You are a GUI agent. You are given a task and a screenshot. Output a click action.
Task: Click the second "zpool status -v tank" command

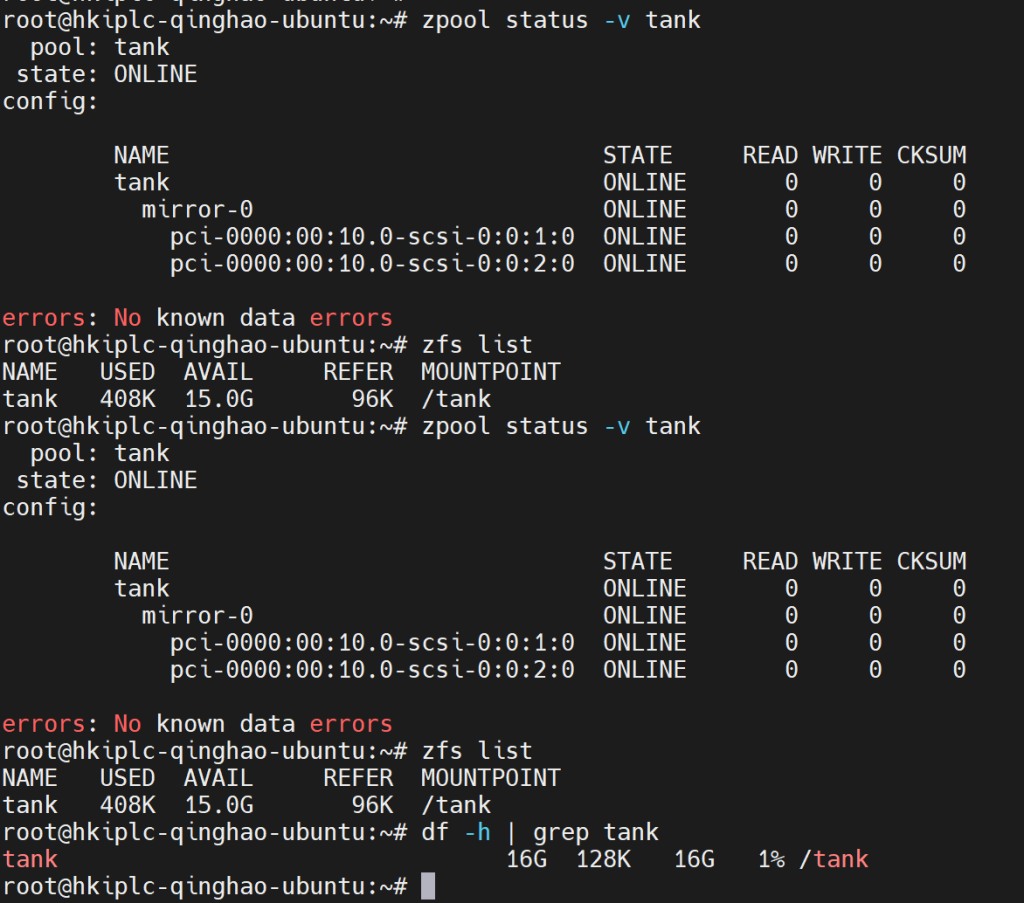[560, 426]
